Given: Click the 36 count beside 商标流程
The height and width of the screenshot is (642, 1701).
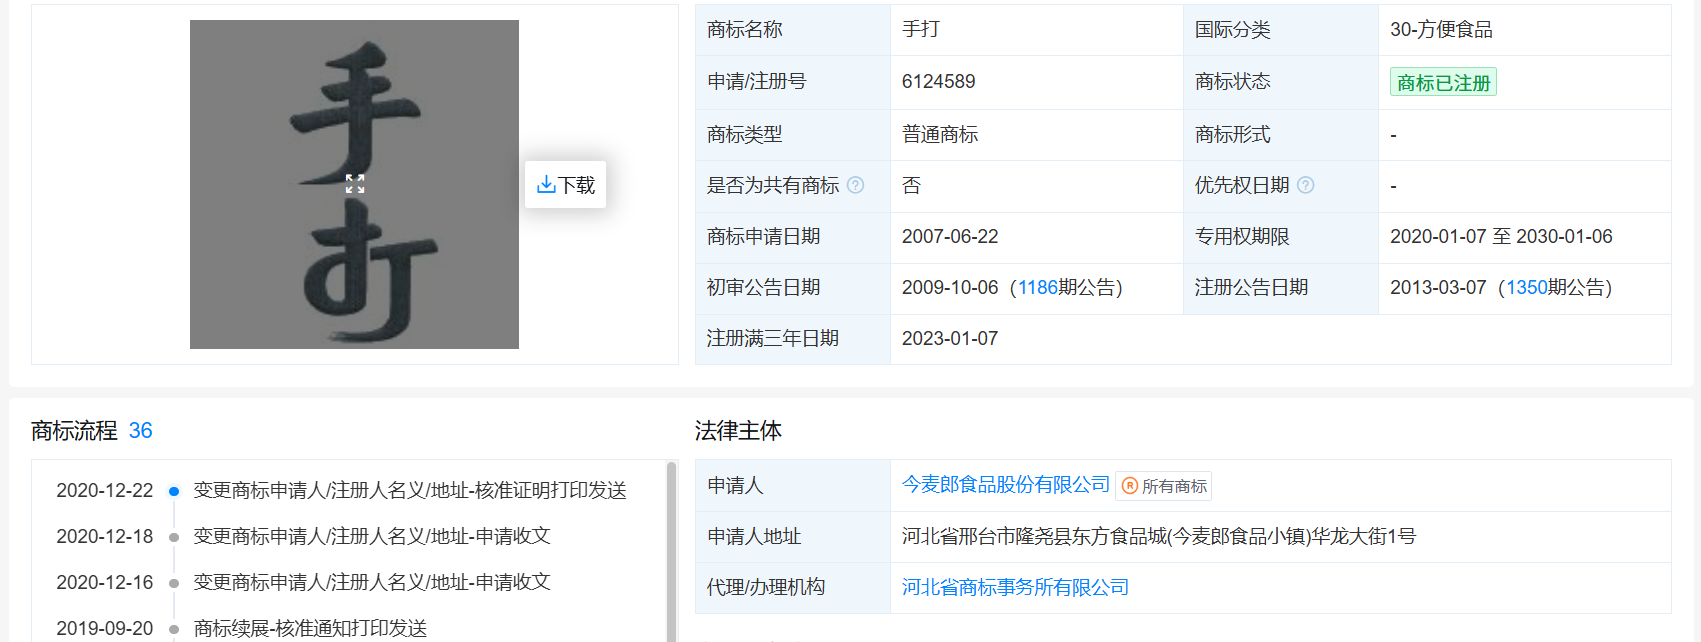Looking at the screenshot, I should coord(140,431).
